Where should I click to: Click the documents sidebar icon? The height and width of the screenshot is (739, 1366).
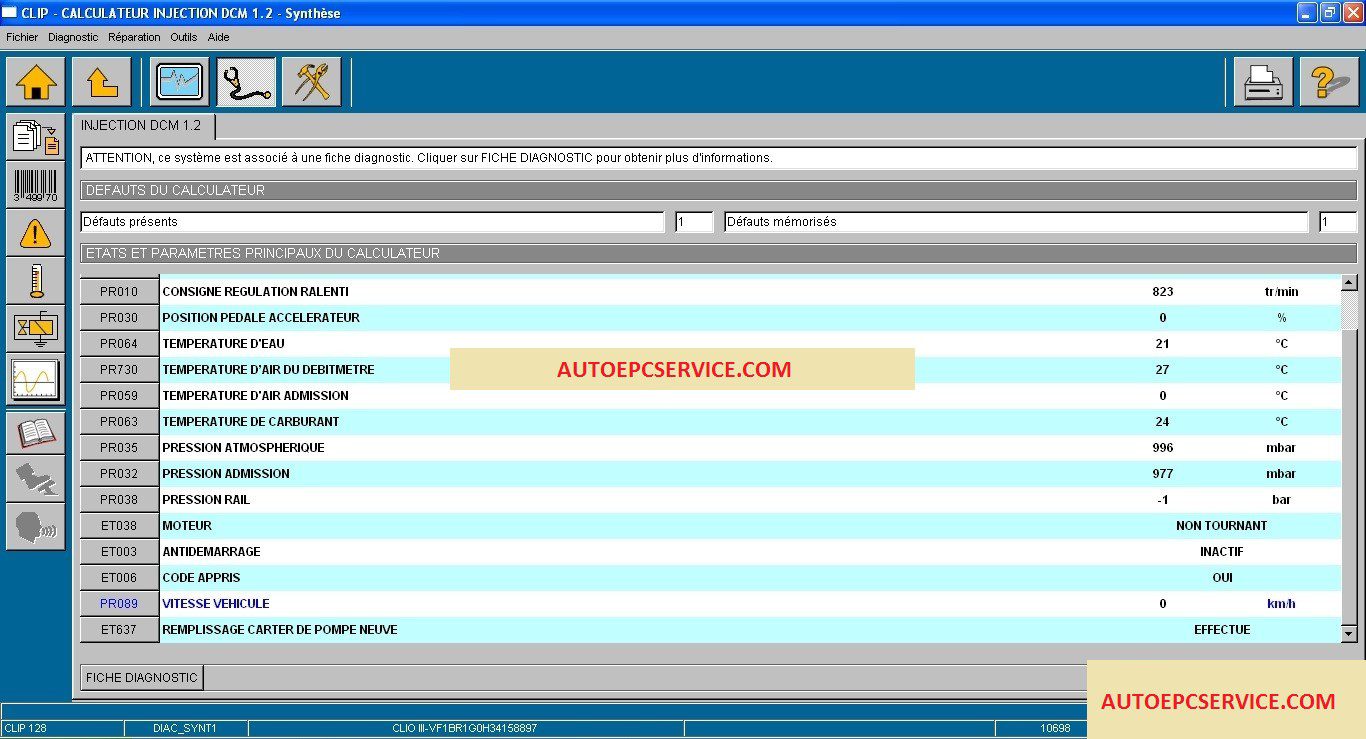pyautogui.click(x=35, y=136)
